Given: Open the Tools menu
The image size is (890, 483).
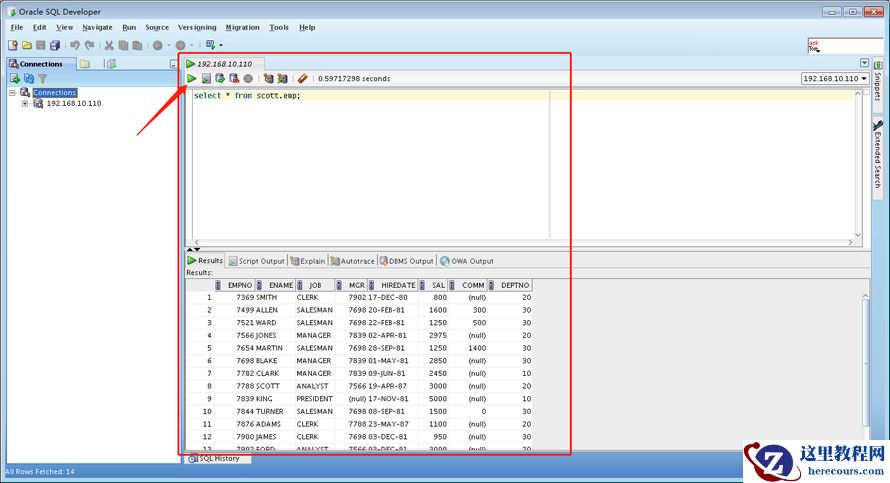Looking at the screenshot, I should coord(279,27).
